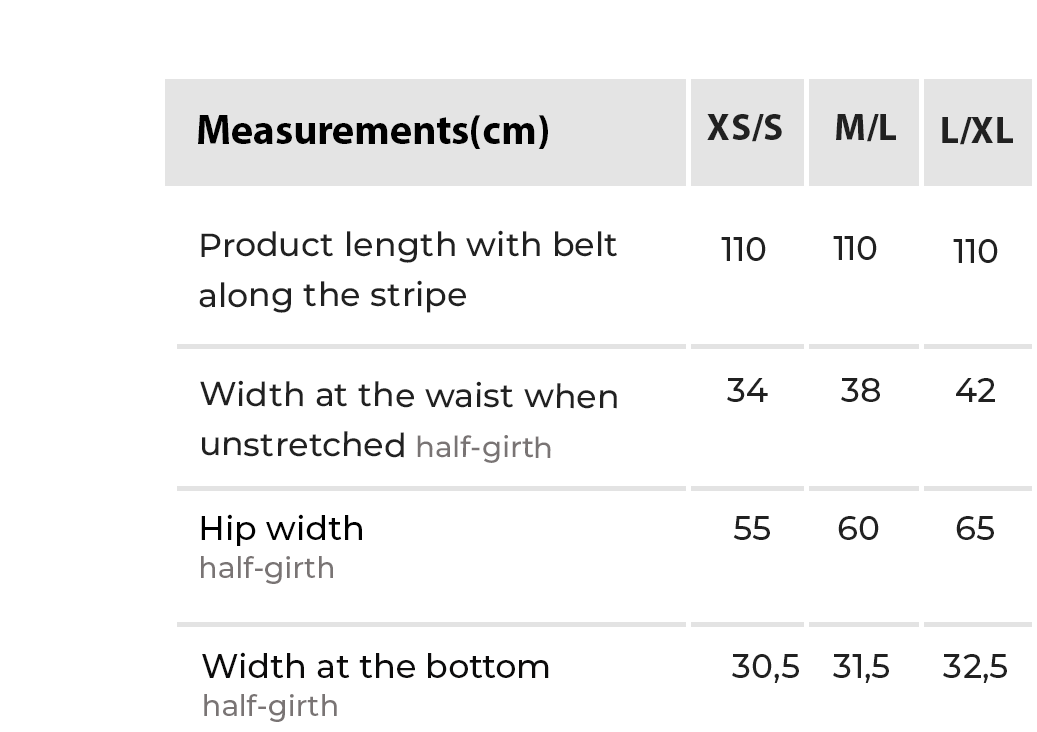Select hip width value 55

pyautogui.click(x=752, y=529)
